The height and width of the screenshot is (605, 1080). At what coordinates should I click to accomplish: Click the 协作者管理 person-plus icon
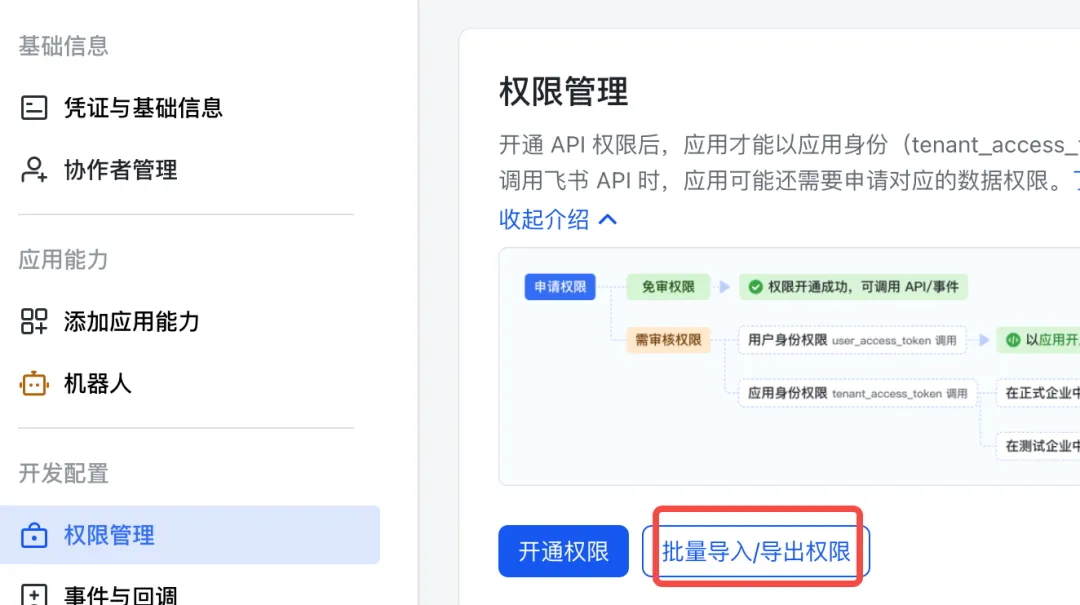34,170
